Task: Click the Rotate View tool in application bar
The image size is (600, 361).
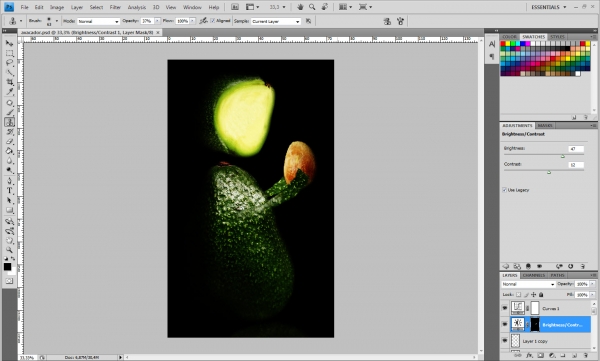Action: [x=324, y=7]
